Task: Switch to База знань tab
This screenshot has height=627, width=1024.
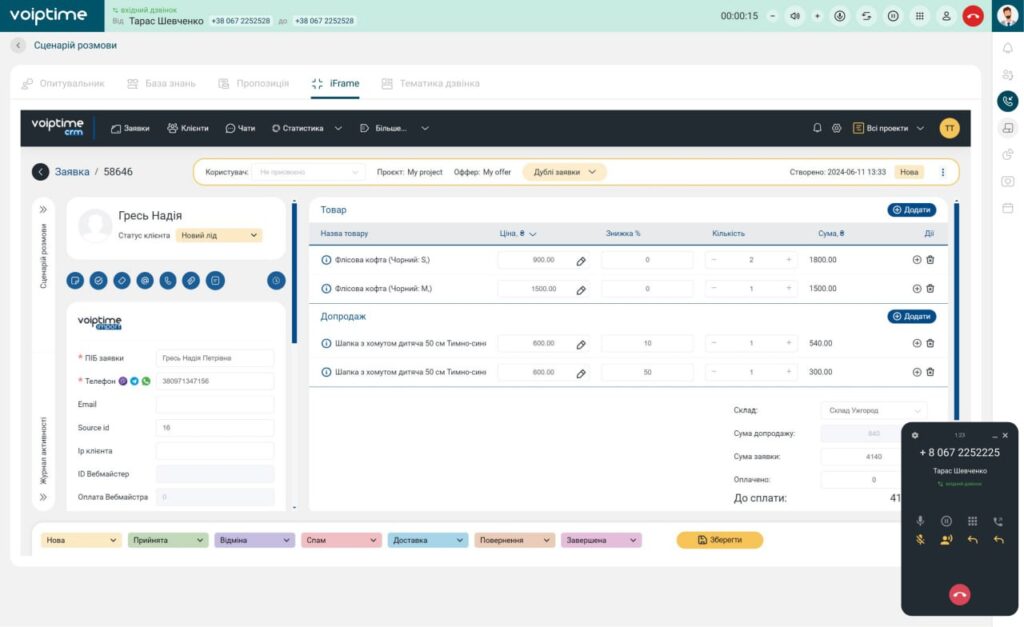Action: [161, 84]
